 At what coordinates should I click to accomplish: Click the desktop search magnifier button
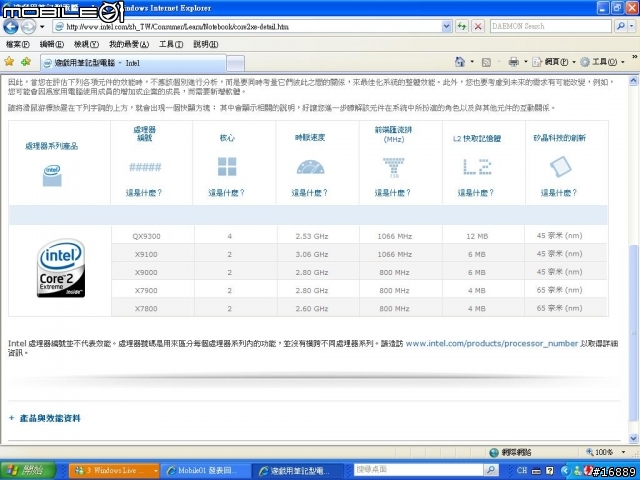tap(491, 470)
